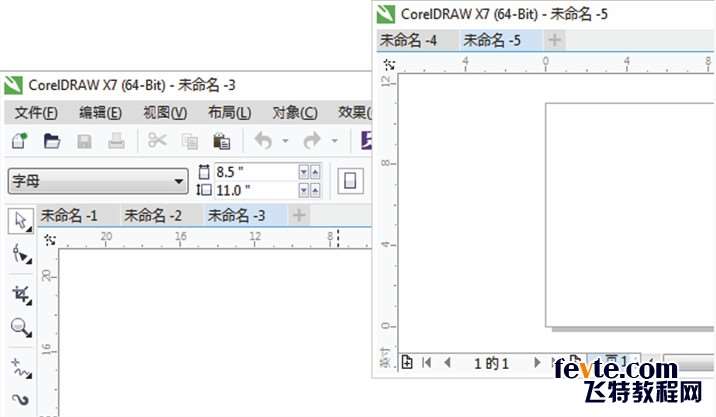Click the page counter 1 的 1

coord(491,364)
